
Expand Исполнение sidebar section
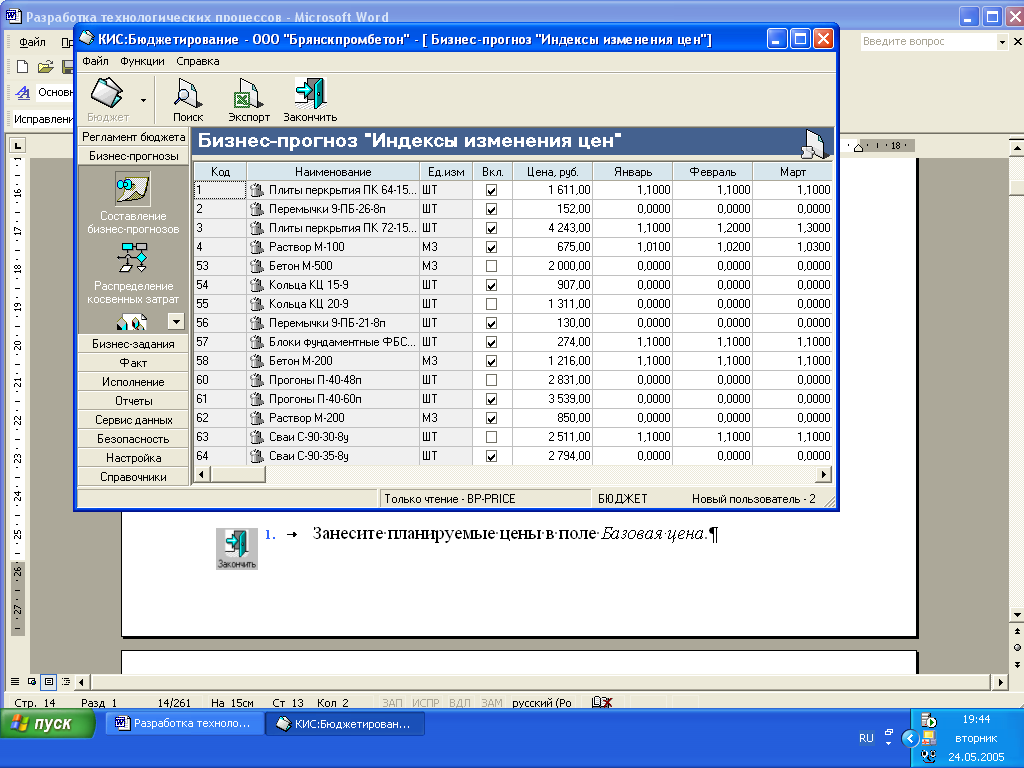pyautogui.click(x=133, y=382)
